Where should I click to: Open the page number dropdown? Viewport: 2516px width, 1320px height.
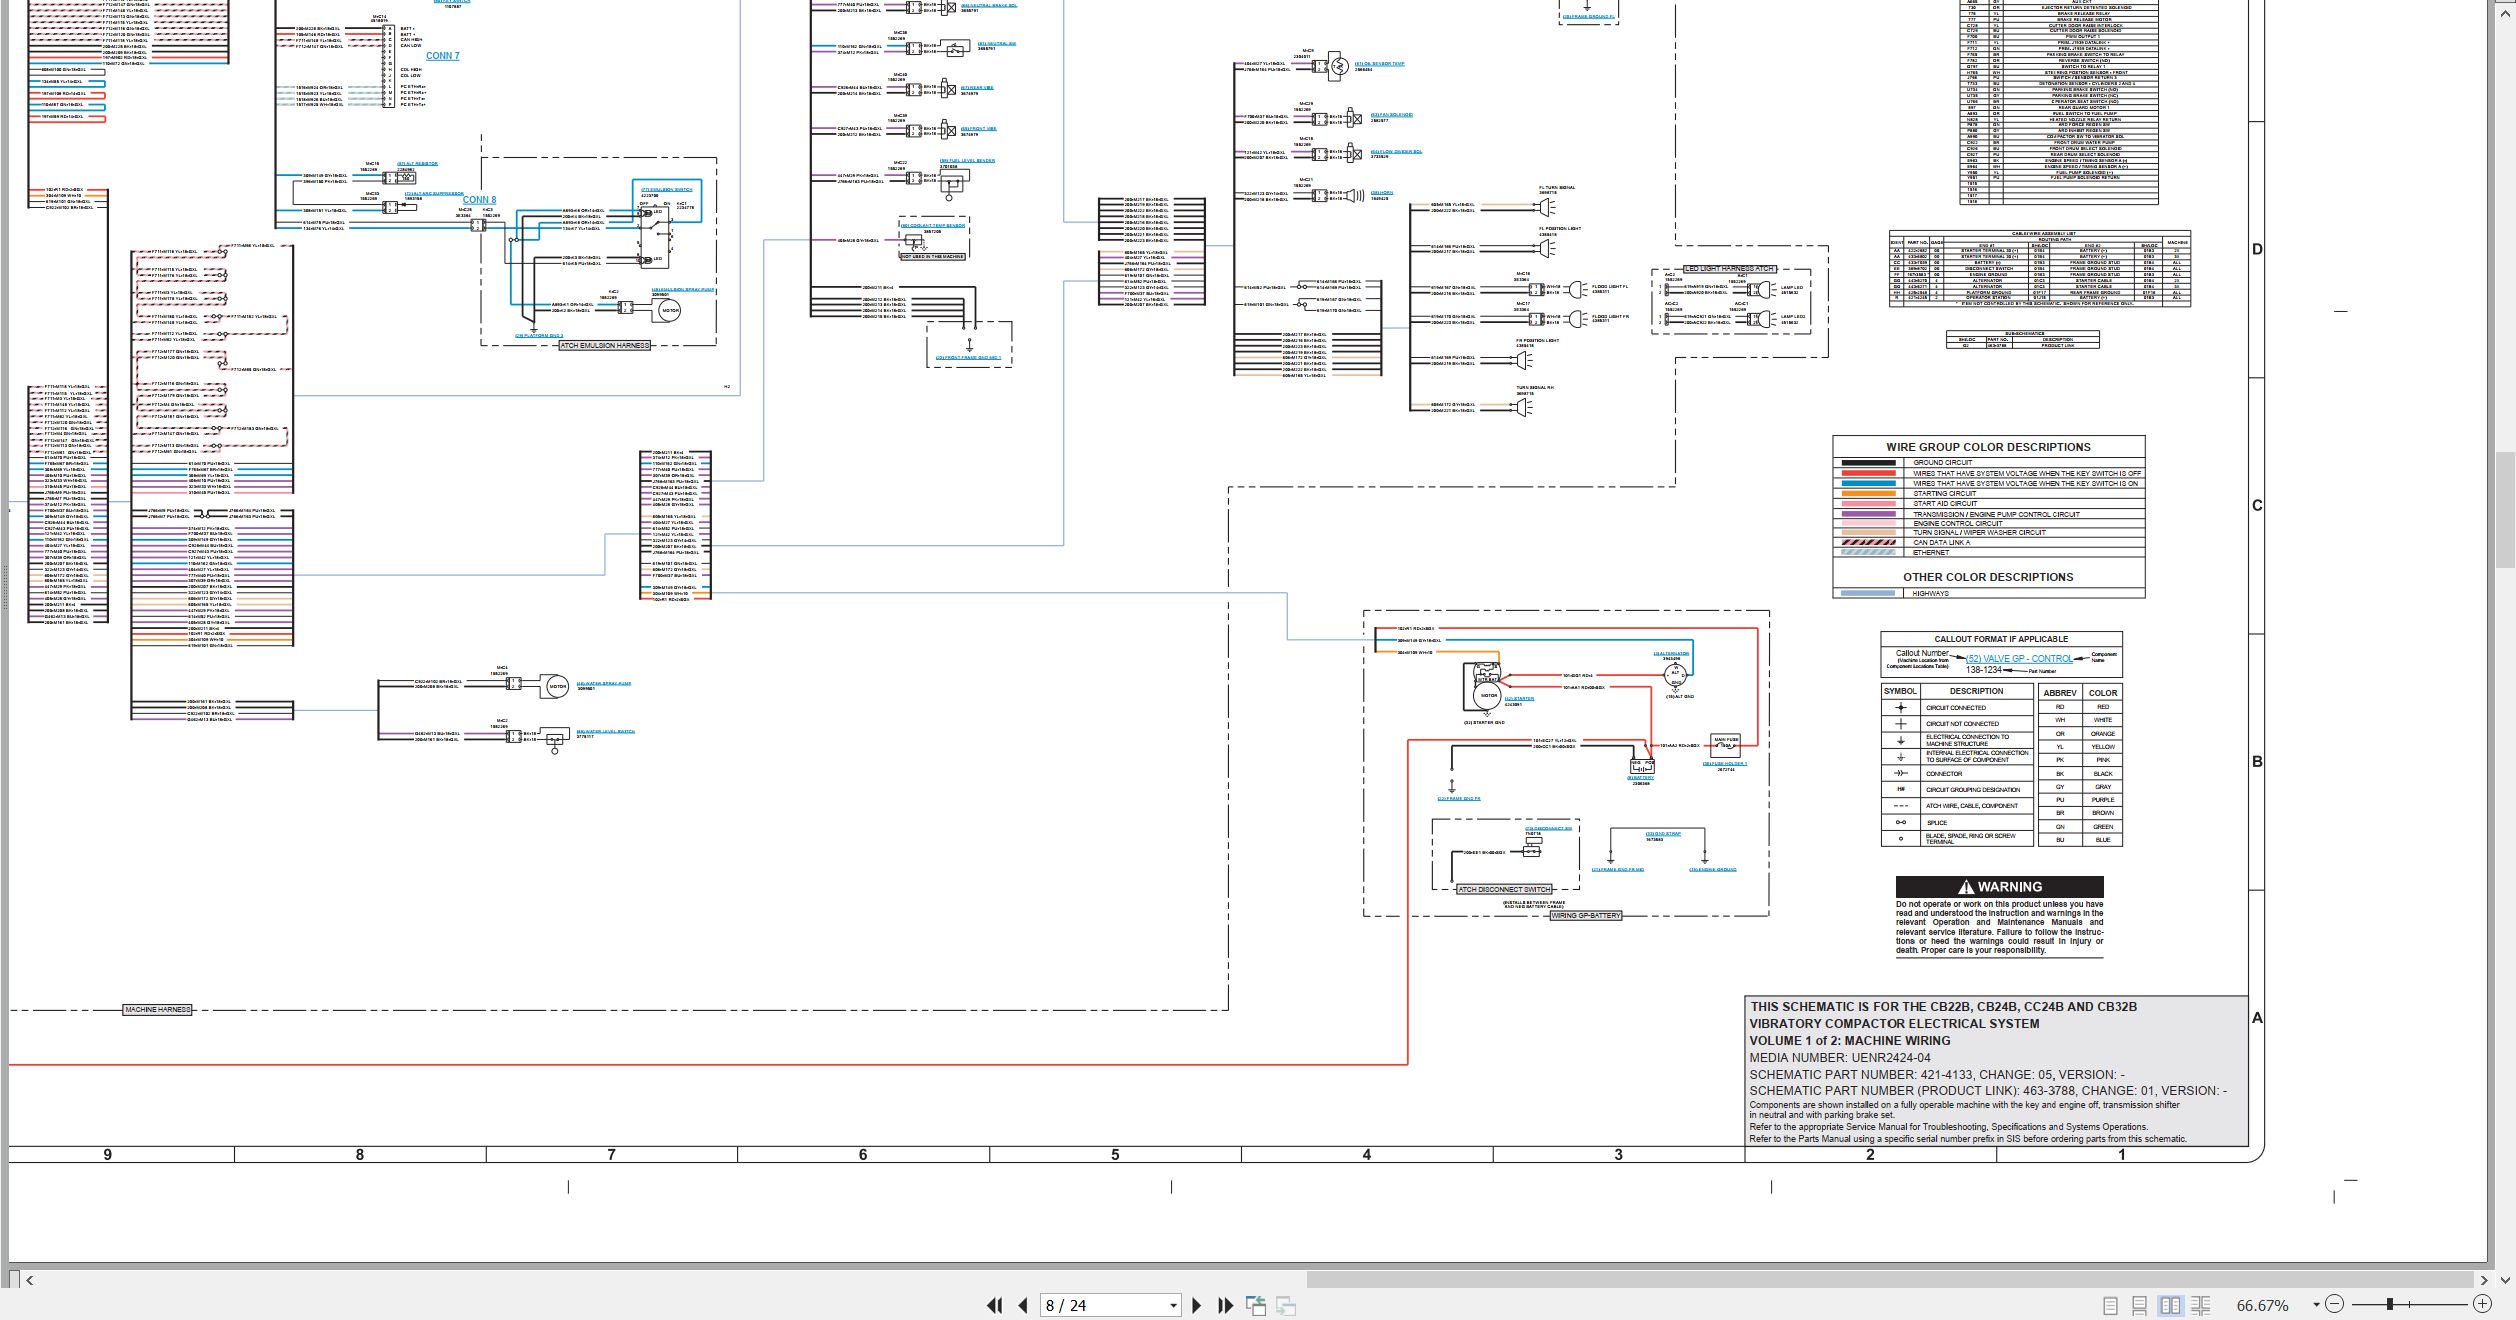point(1173,1306)
